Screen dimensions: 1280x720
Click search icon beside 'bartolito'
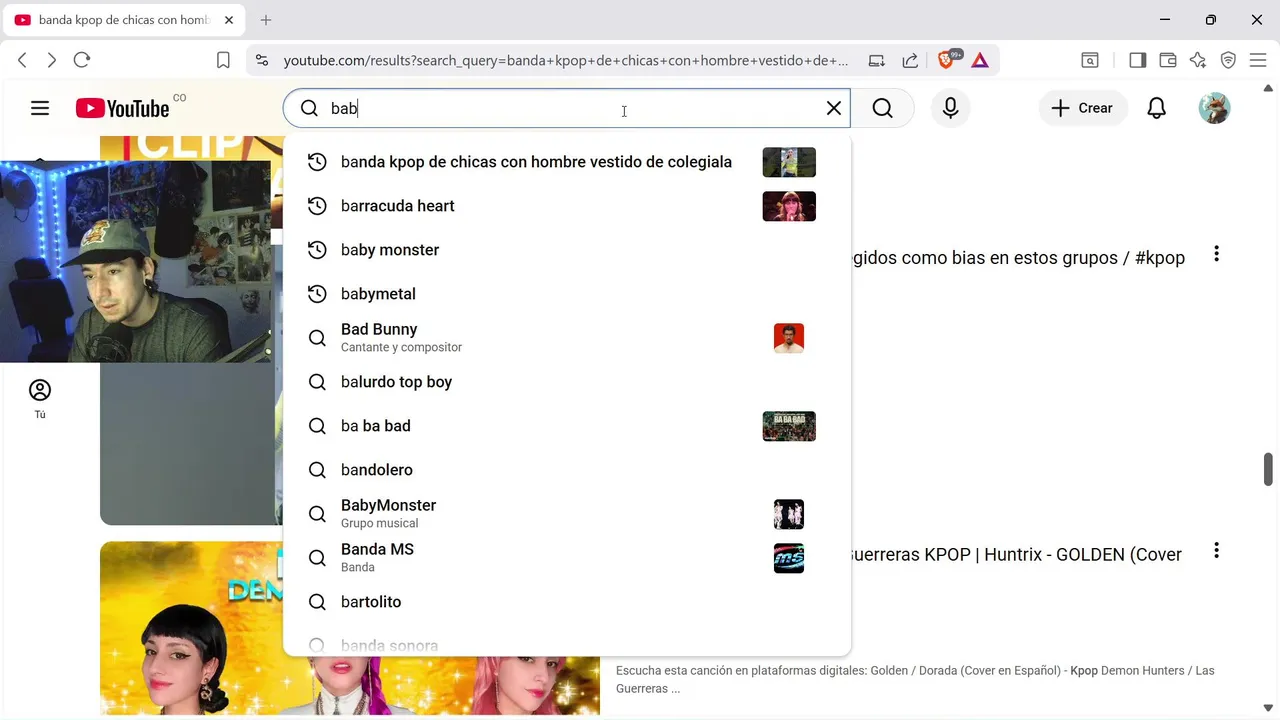pyautogui.click(x=317, y=602)
